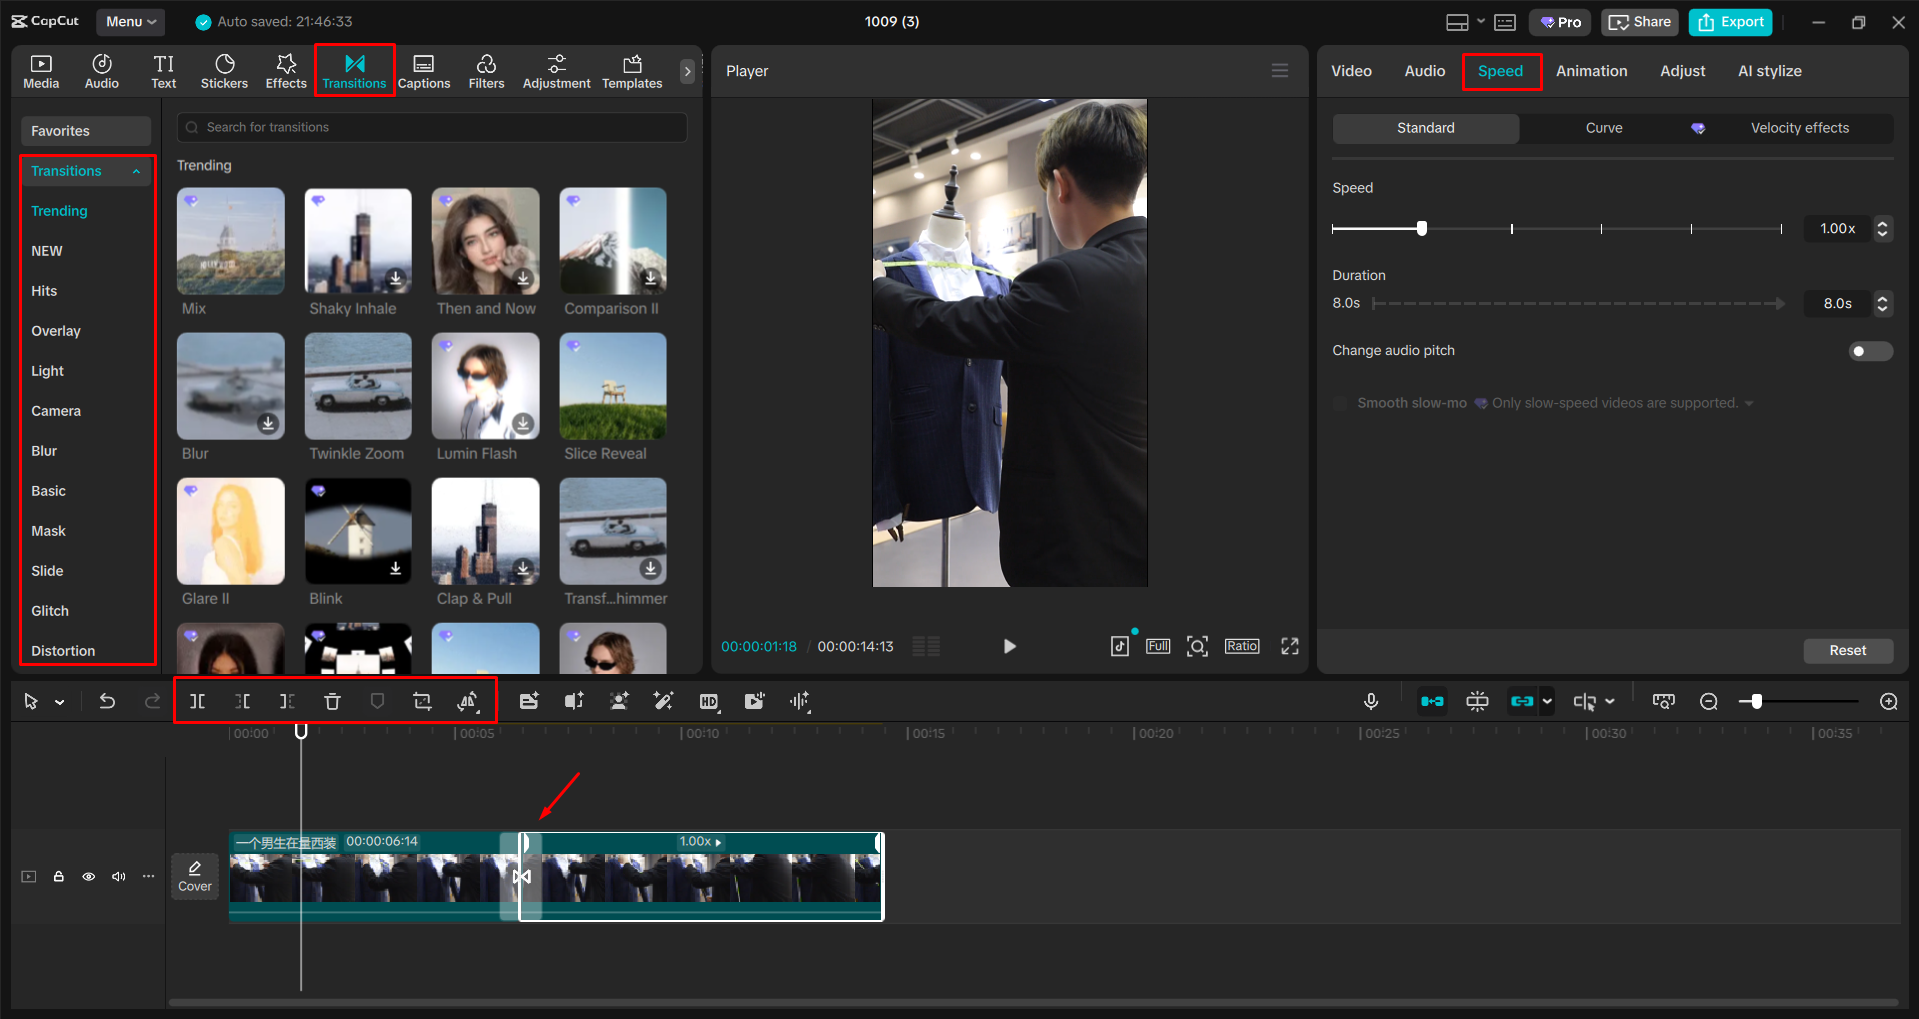
Task: Select the Split tool in the timeline toolbar
Action: pyautogui.click(x=197, y=701)
